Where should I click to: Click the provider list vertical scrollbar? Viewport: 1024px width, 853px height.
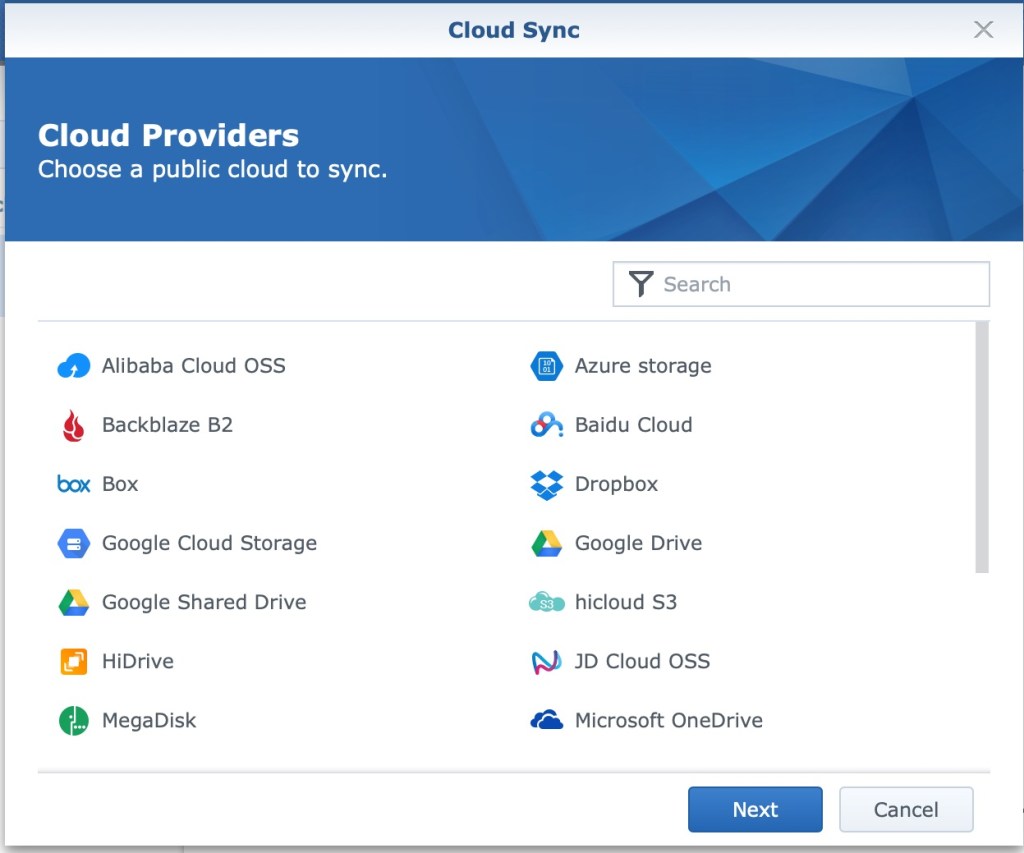982,447
